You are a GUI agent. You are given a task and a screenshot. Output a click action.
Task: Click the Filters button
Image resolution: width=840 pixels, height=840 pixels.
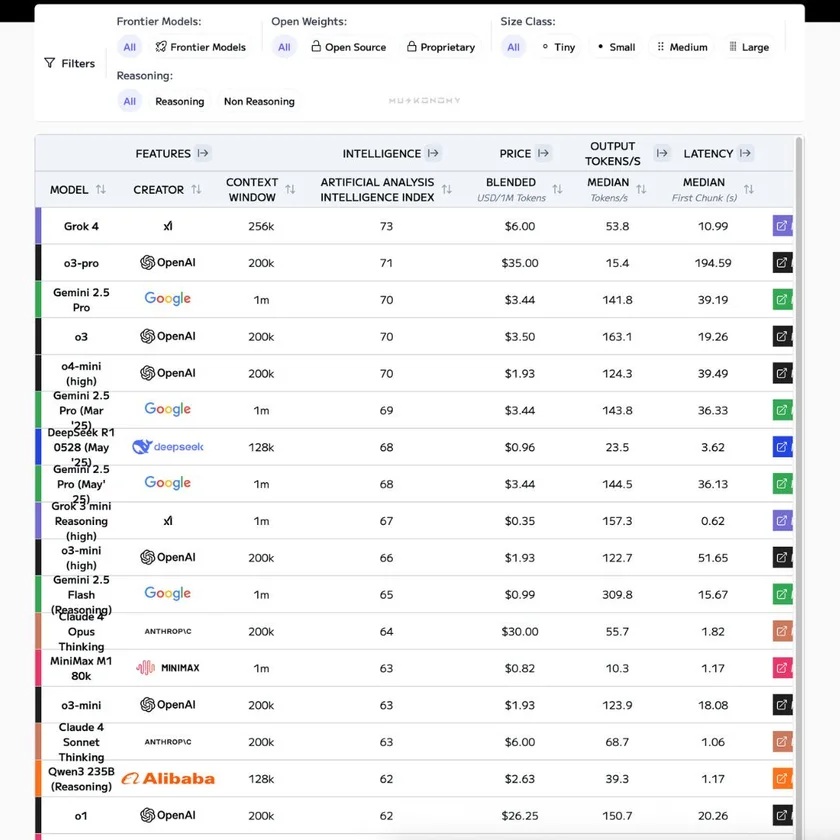(x=70, y=63)
